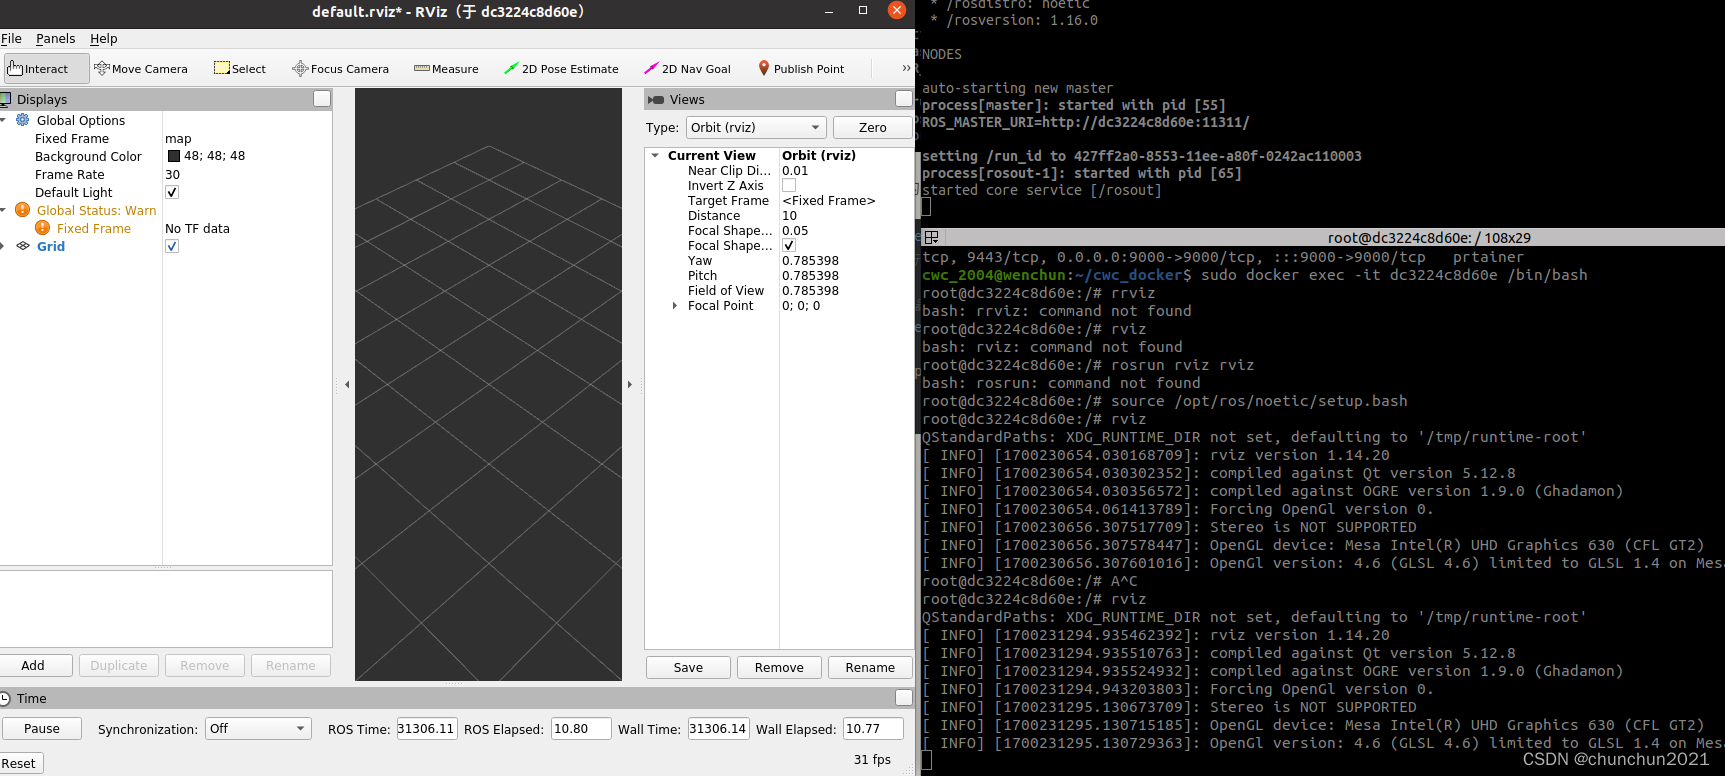Click the Global Options gear icon
The image size is (1725, 776).
[x=23, y=120]
